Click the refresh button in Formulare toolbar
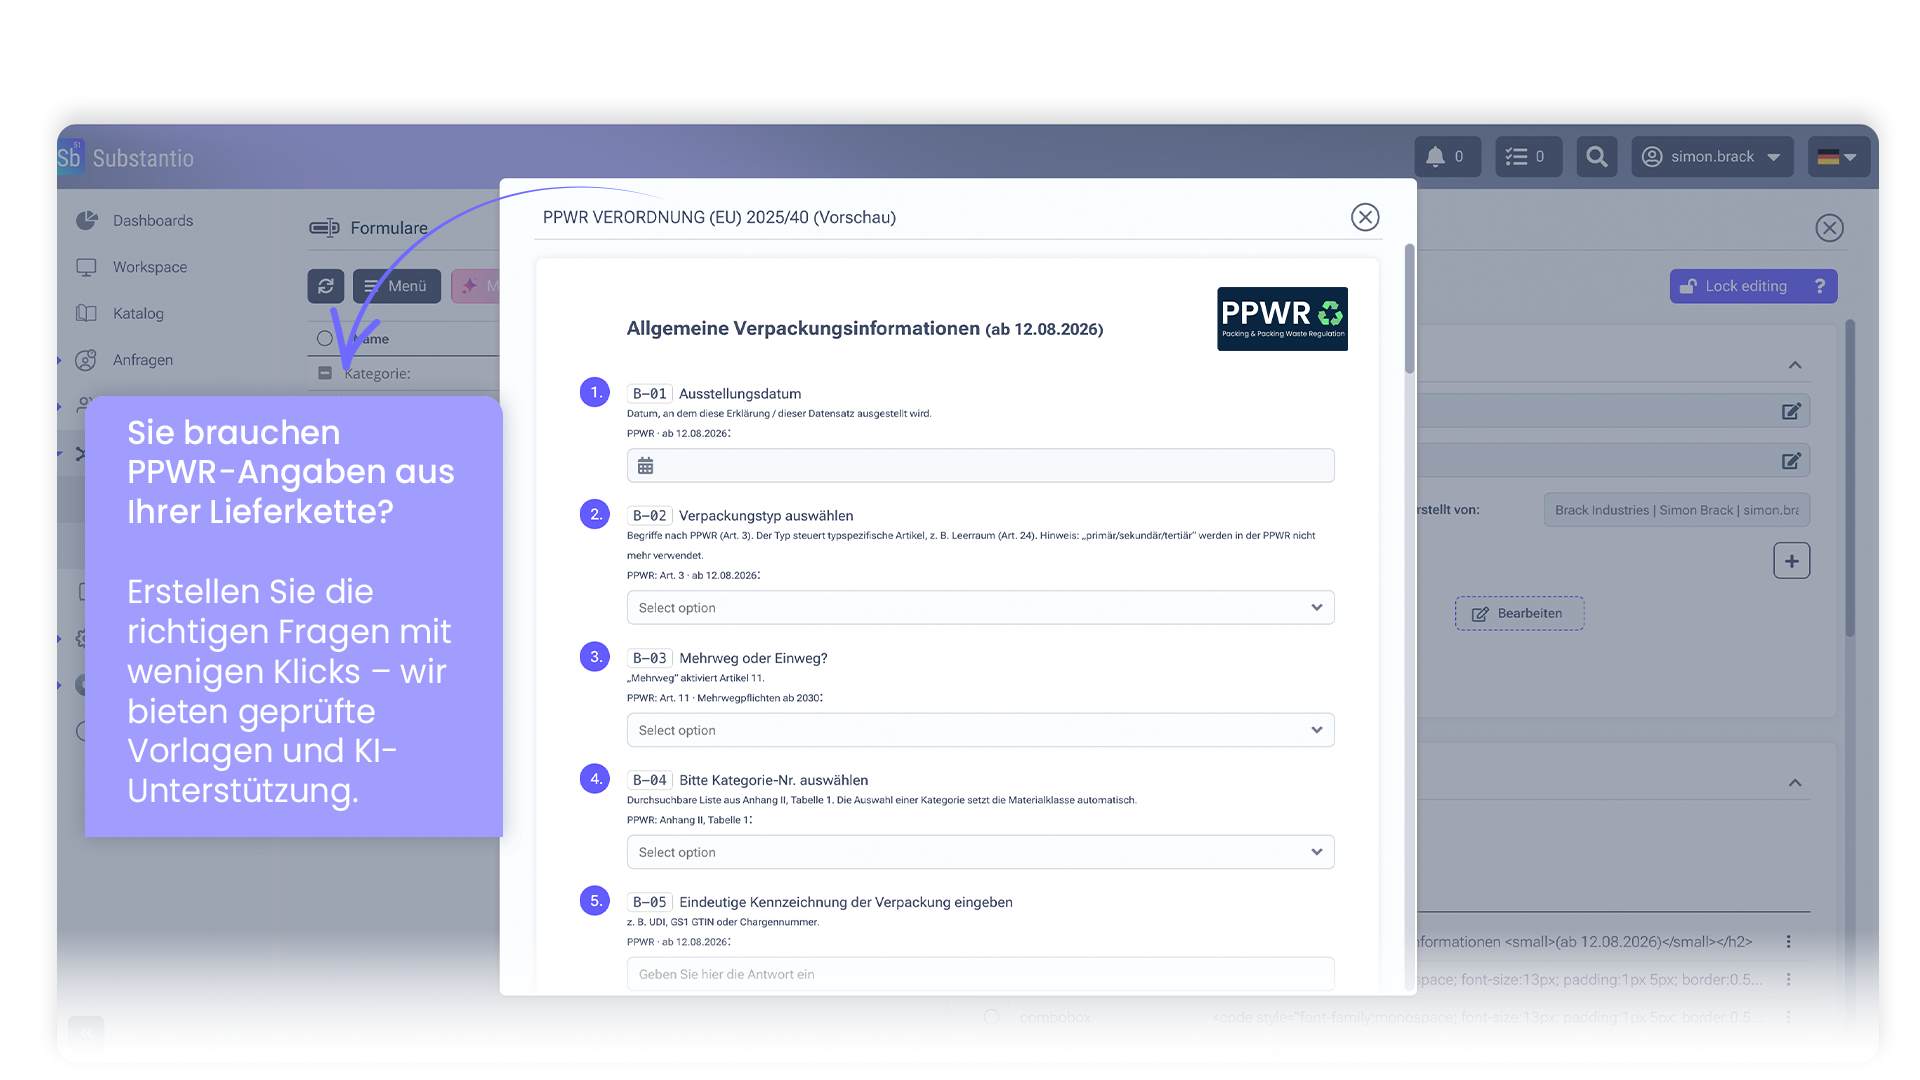 [326, 286]
